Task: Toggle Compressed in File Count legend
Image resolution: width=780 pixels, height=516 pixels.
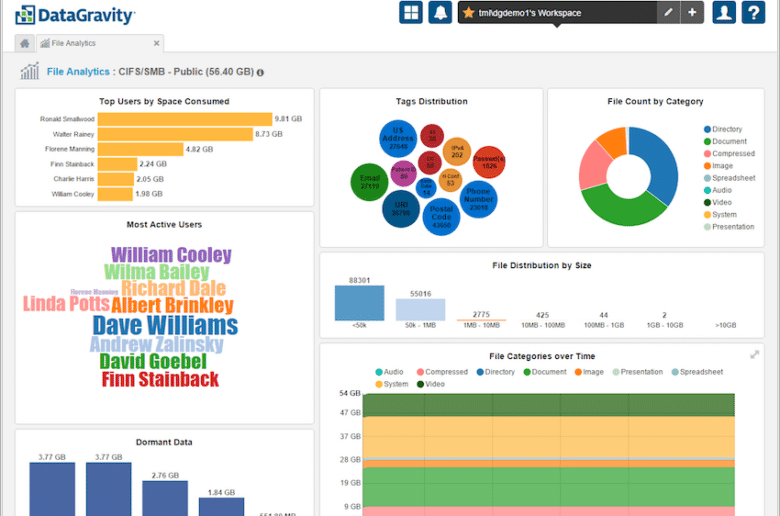Action: [x=729, y=154]
